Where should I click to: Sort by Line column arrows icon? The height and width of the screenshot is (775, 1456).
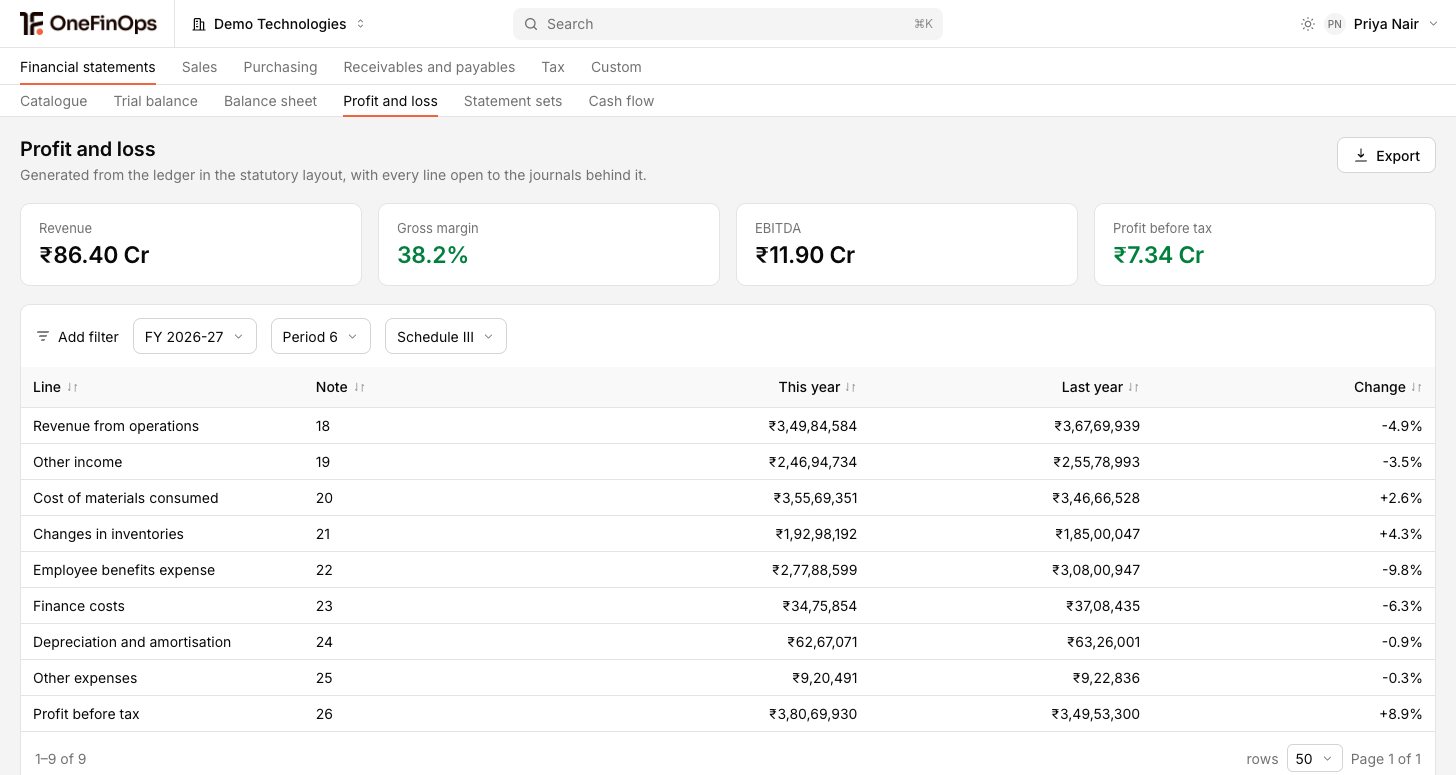[73, 387]
